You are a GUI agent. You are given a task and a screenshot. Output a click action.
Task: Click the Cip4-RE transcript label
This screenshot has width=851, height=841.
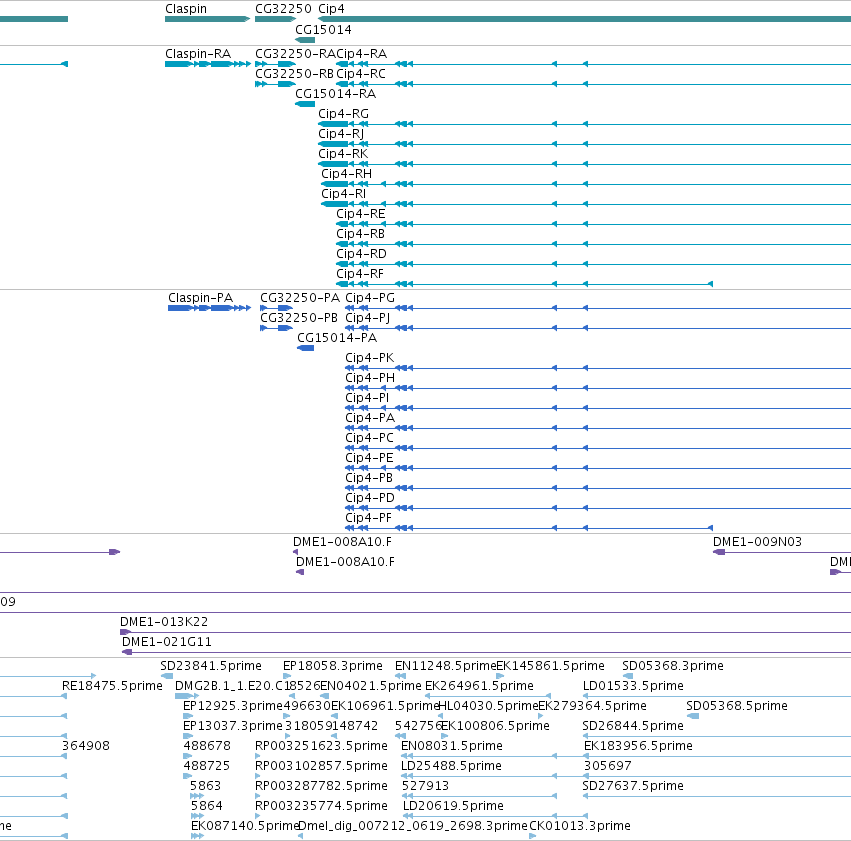pyautogui.click(x=360, y=214)
